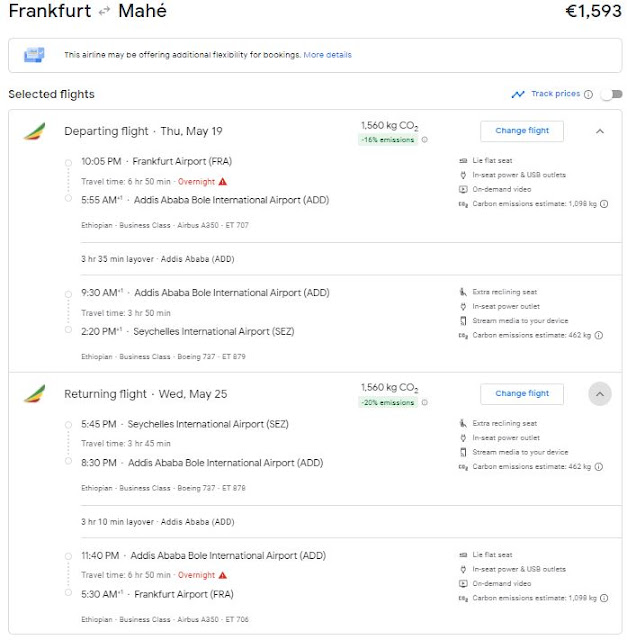This screenshot has height=640, width=627.
Task: Click info icon next to -16% emissions
Action: 424,141
